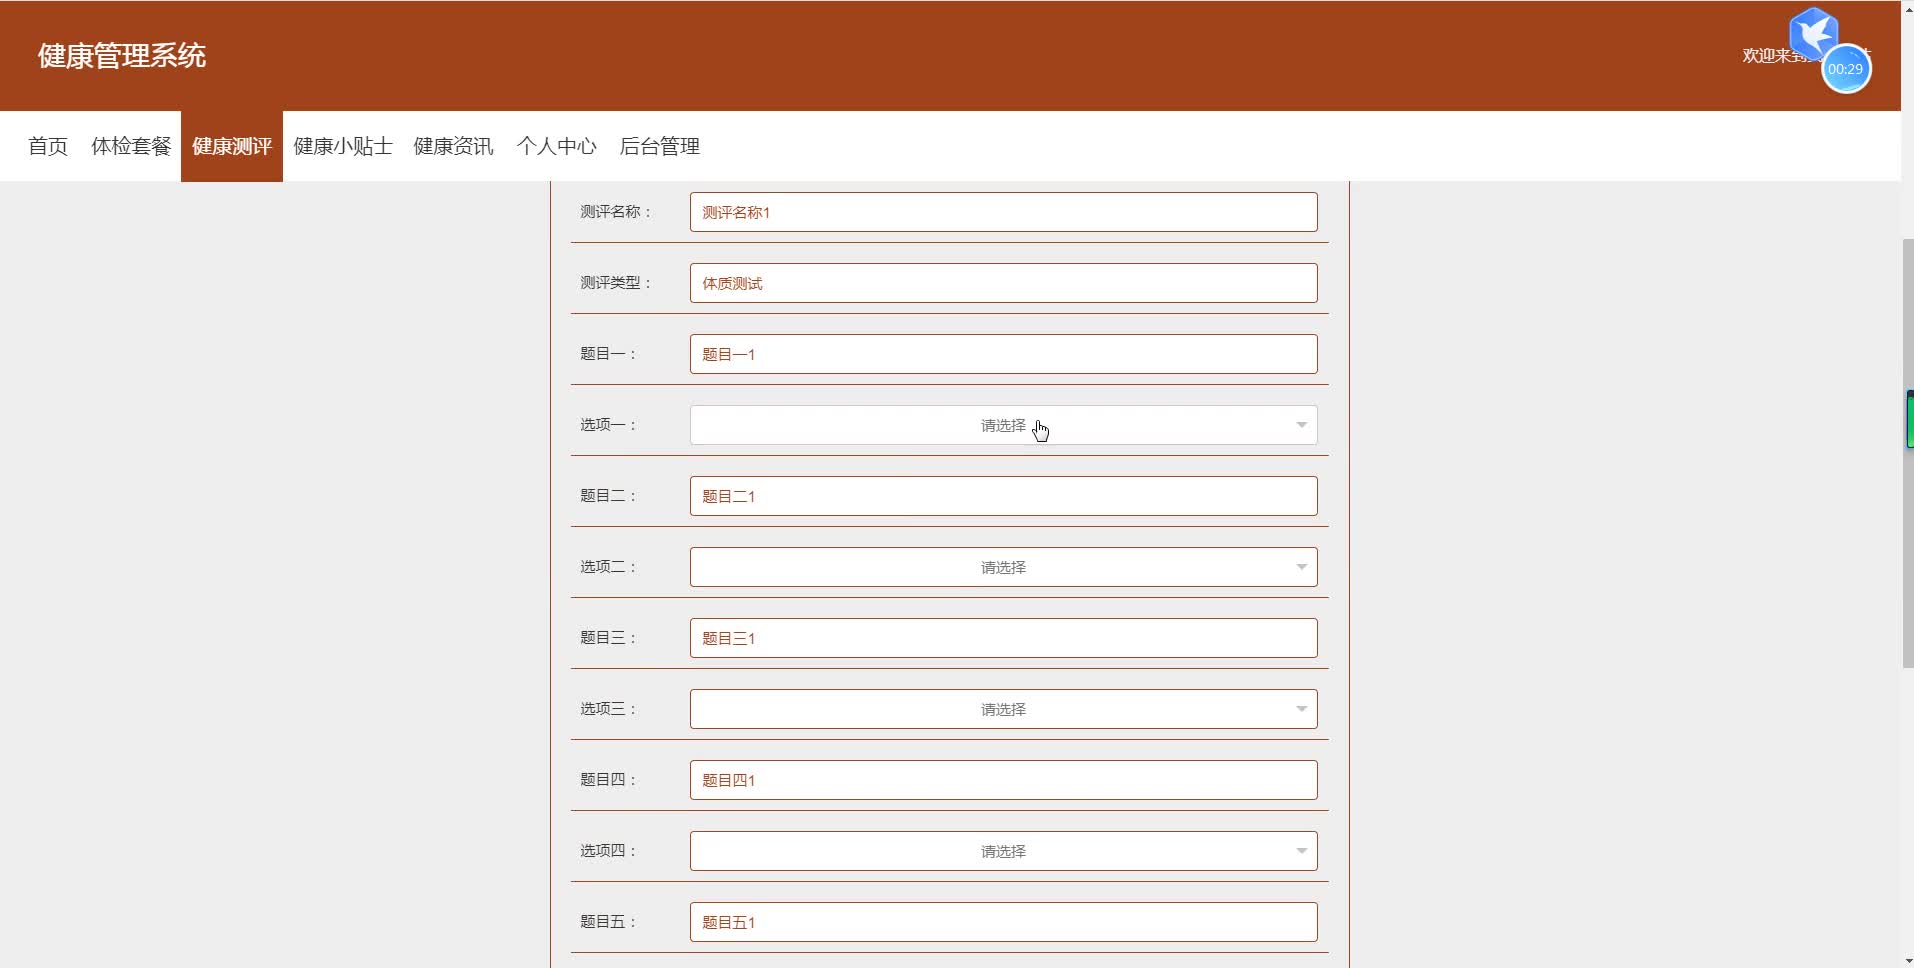Focus the 题目五 input field
Screen dimensions: 1914x968
[x=1002, y=921]
